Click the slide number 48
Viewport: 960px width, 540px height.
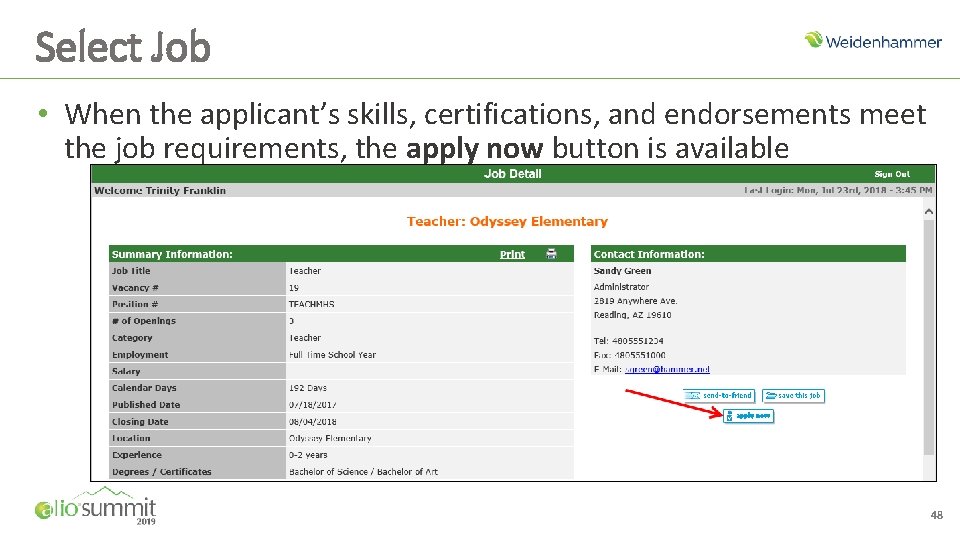pos(936,515)
